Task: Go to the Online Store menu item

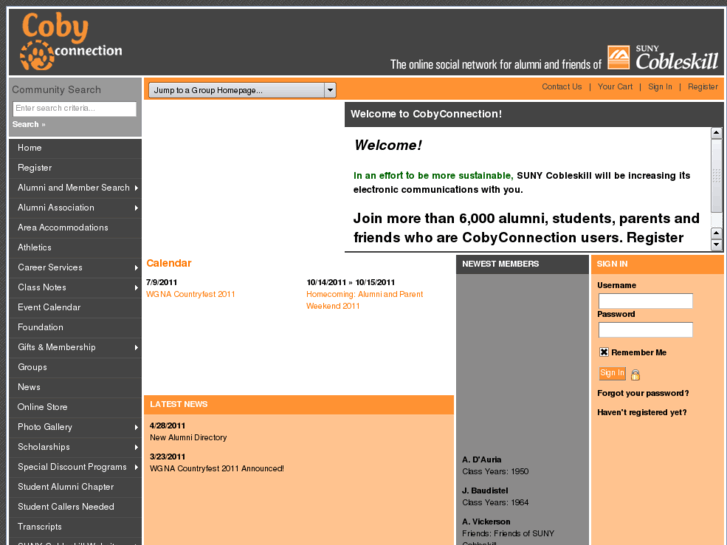Action: coord(75,407)
